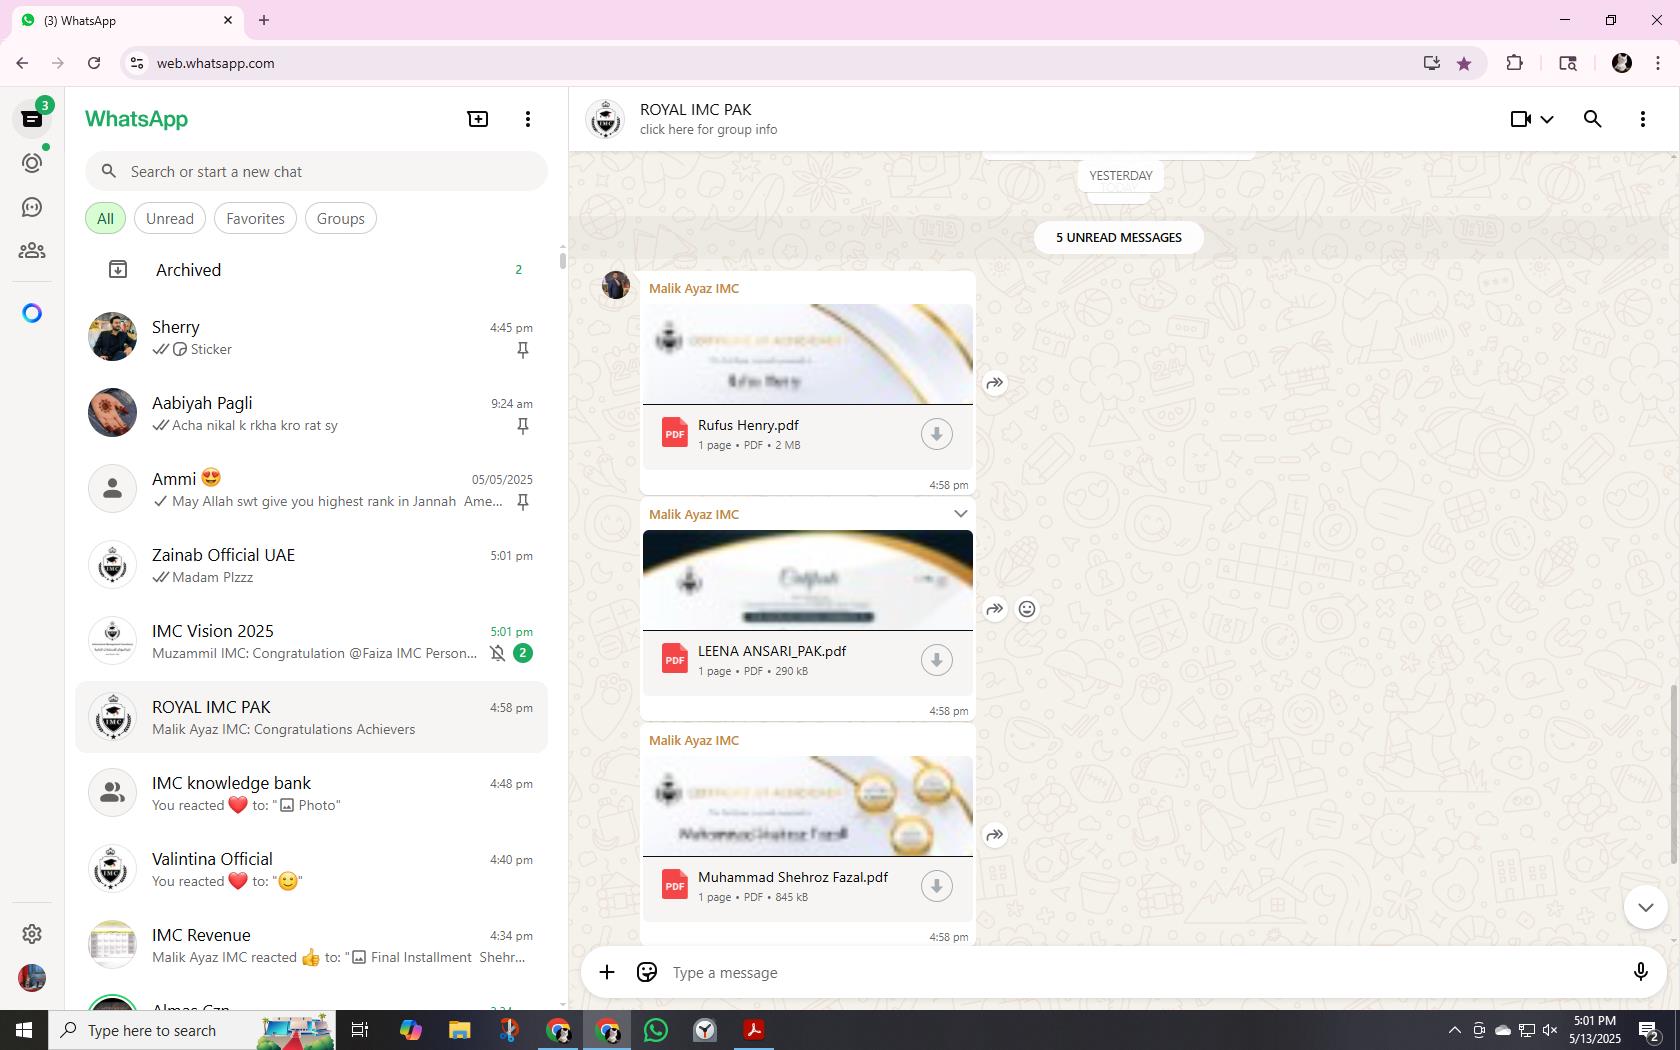1680x1050 pixels.
Task: Open Zainab Official UAE chat
Action: [311, 565]
